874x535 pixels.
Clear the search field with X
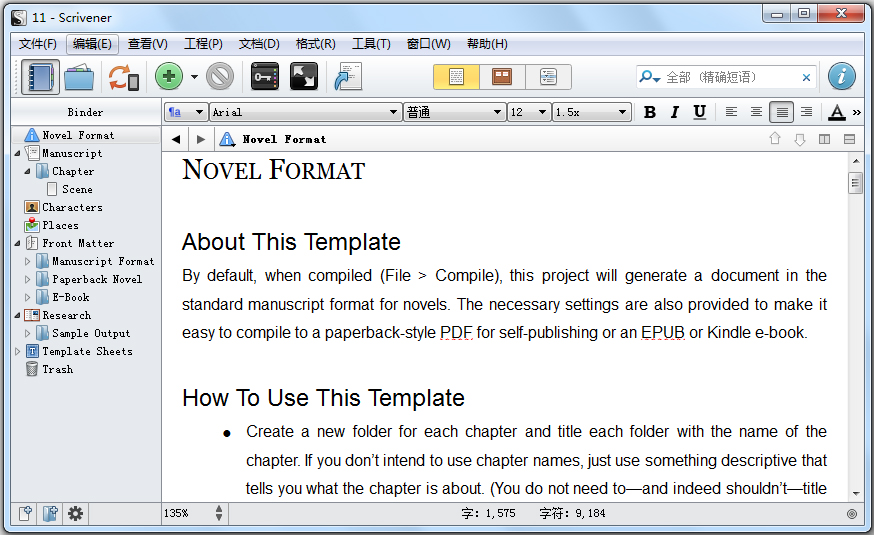point(806,77)
